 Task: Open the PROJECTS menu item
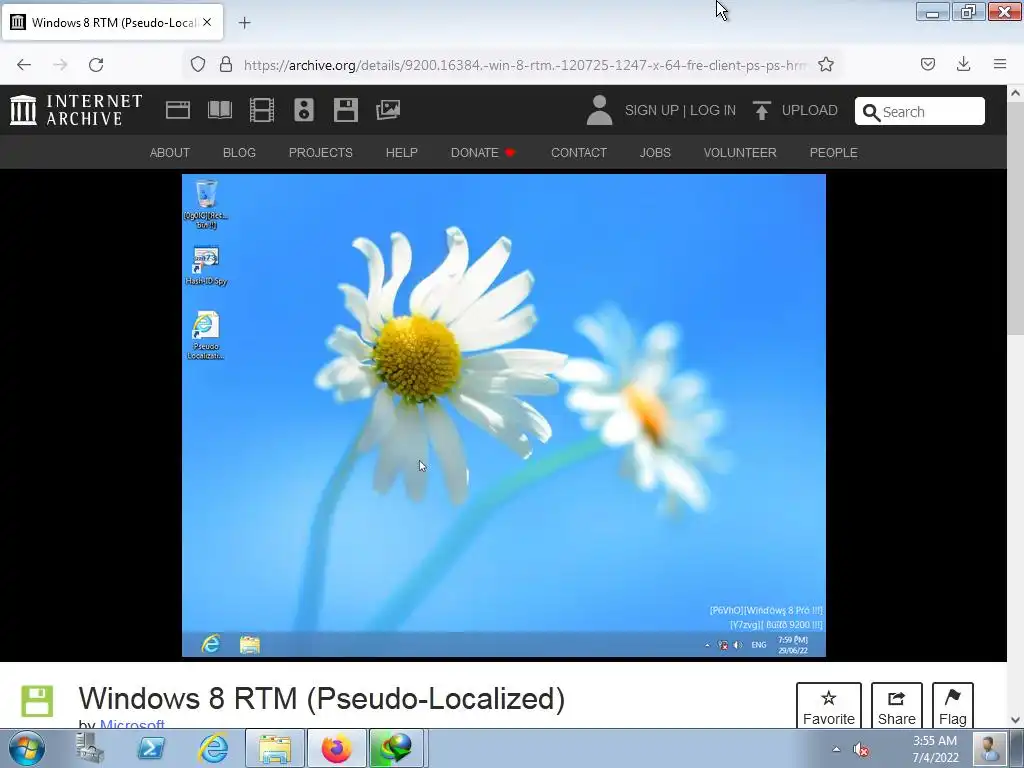point(321,153)
